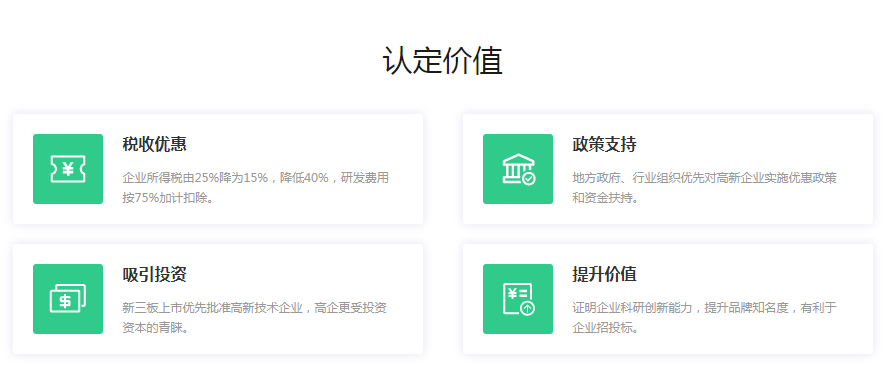Select the 提升价值 card title

click(x=604, y=274)
